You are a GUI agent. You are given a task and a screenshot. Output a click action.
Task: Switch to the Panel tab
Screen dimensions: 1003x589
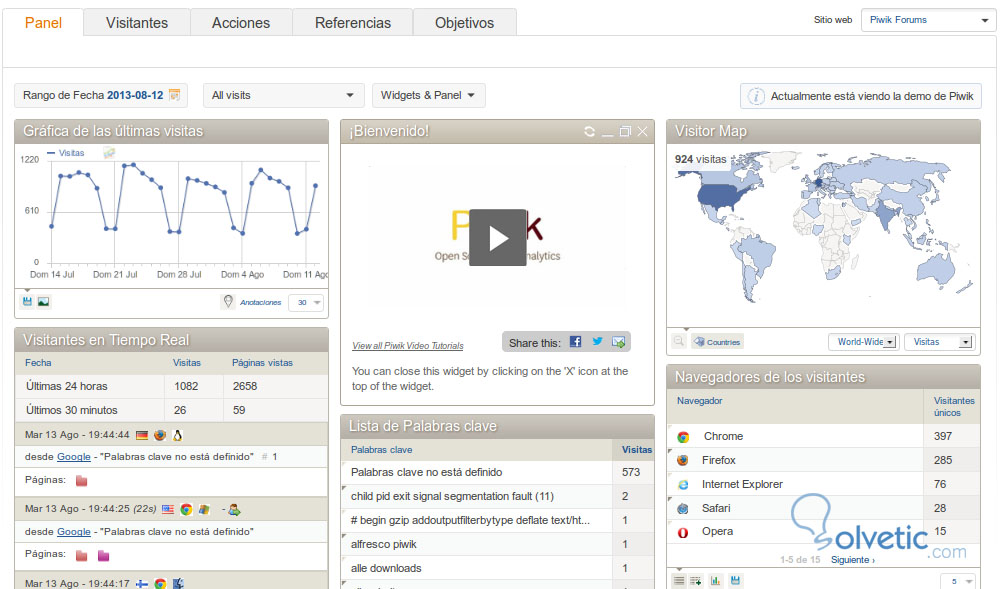[x=43, y=23]
